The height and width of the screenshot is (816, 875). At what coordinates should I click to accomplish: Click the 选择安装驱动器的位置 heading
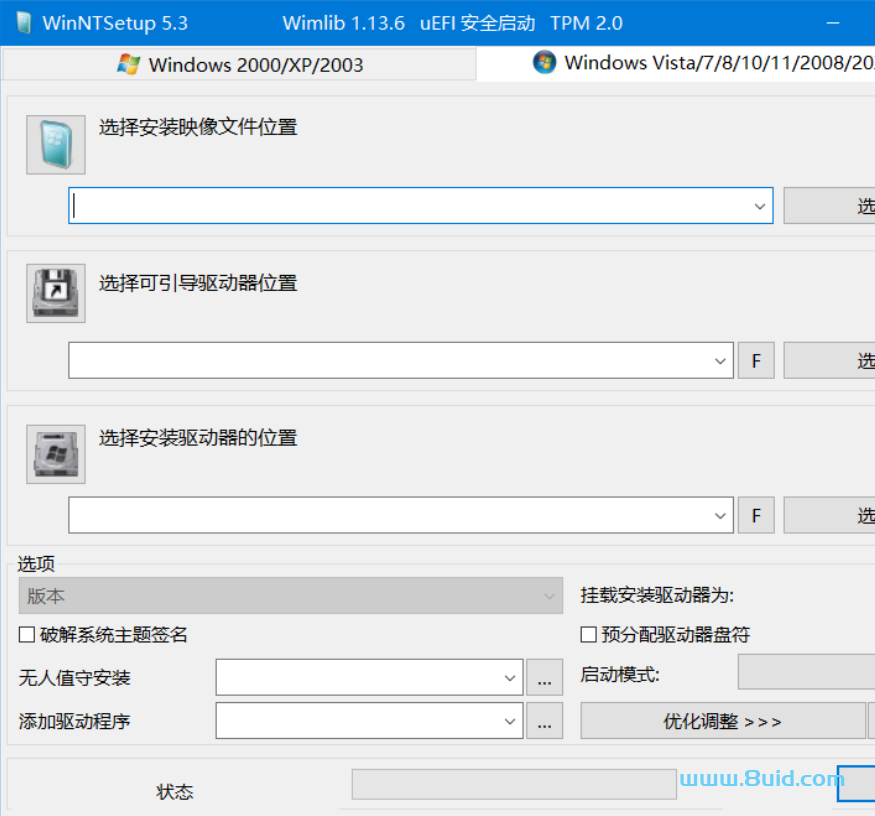click(198, 438)
